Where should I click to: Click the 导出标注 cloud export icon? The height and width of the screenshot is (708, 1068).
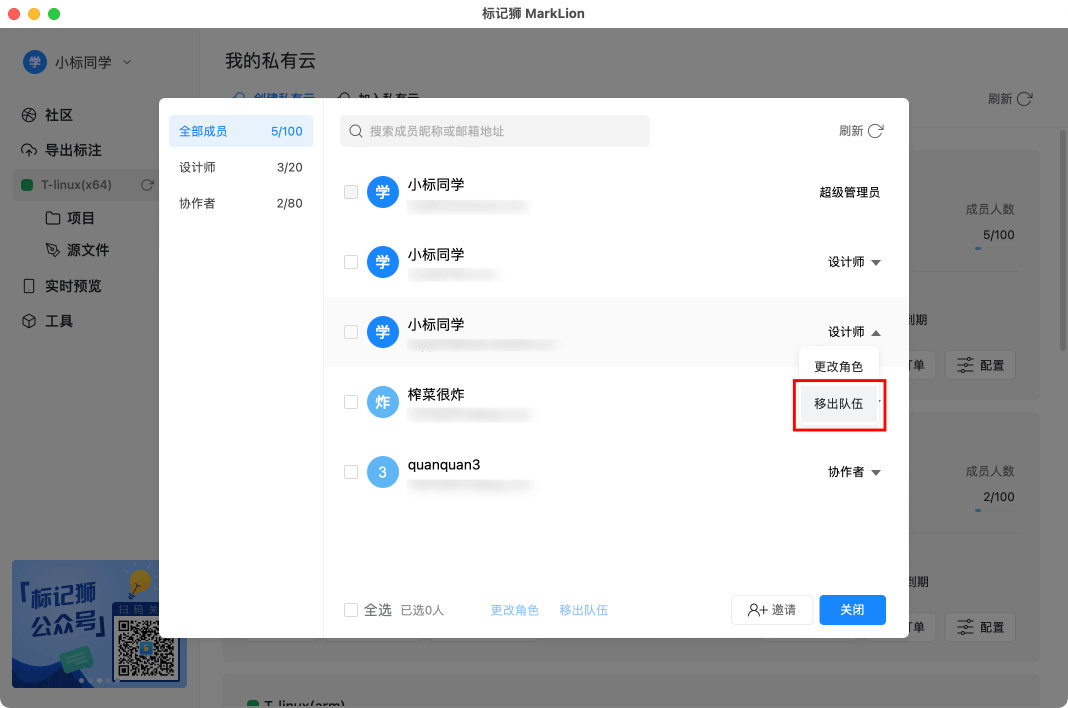[29, 150]
